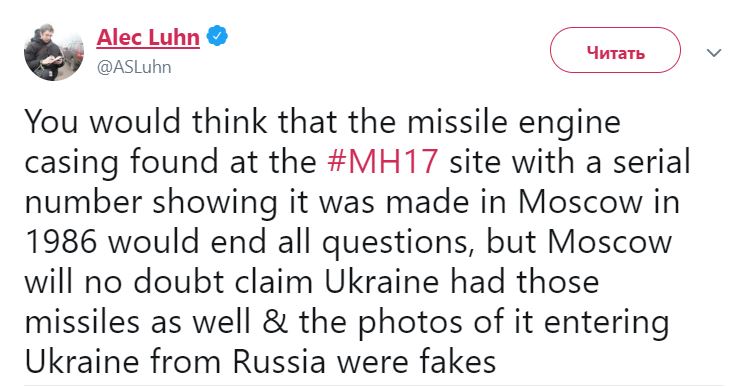Click the word 'entering' in the tweet

pyautogui.click(x=606, y=324)
